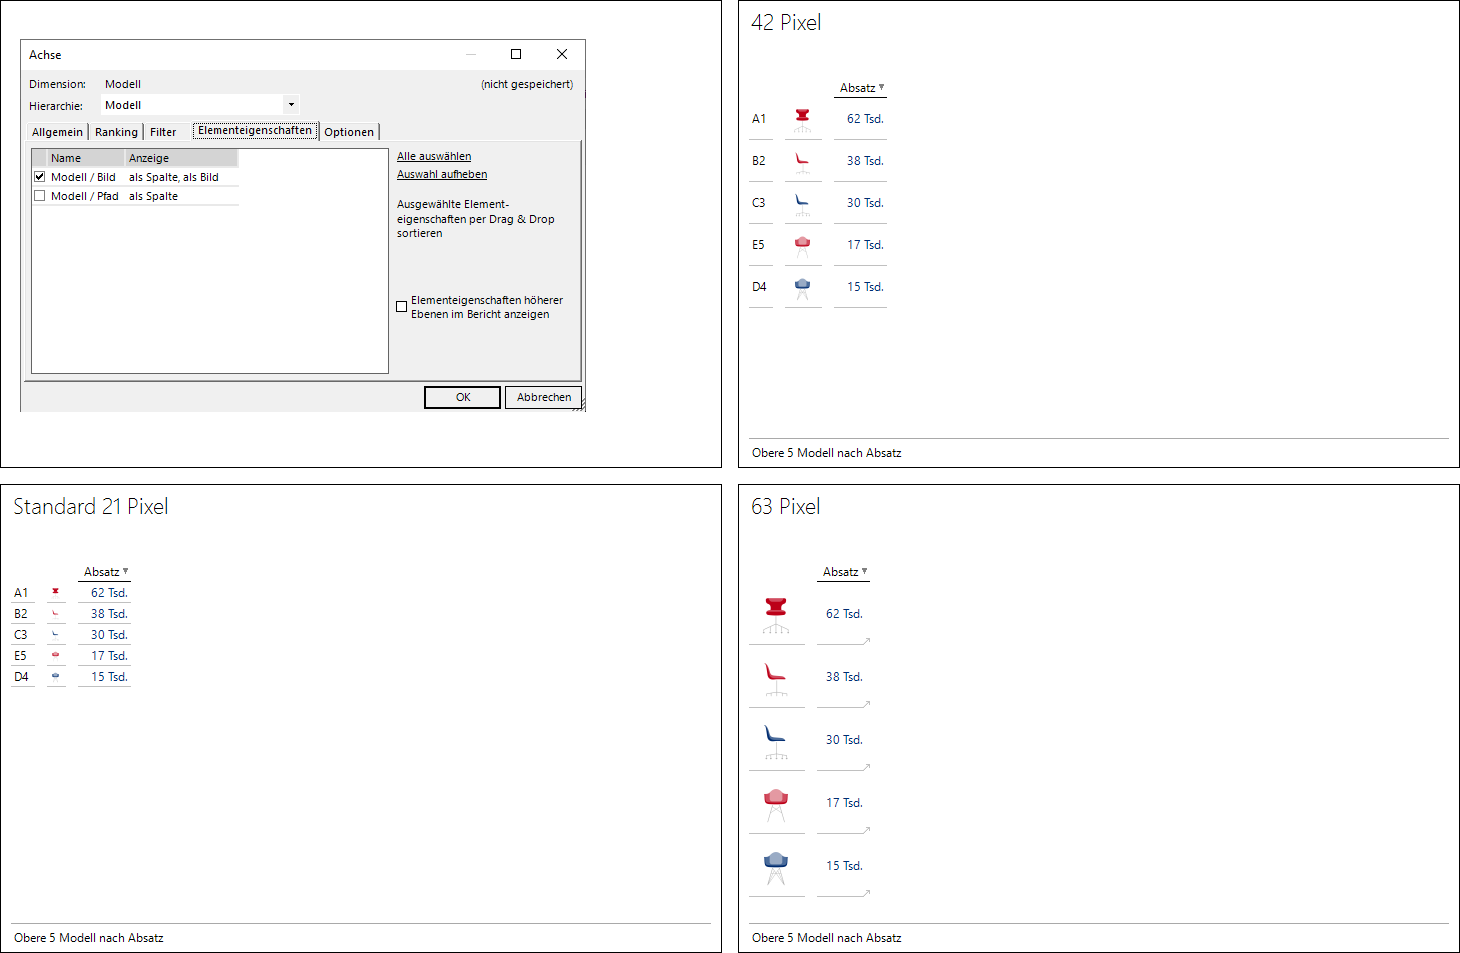Uncheck the Modell / Bild checkbox

pos(40,177)
